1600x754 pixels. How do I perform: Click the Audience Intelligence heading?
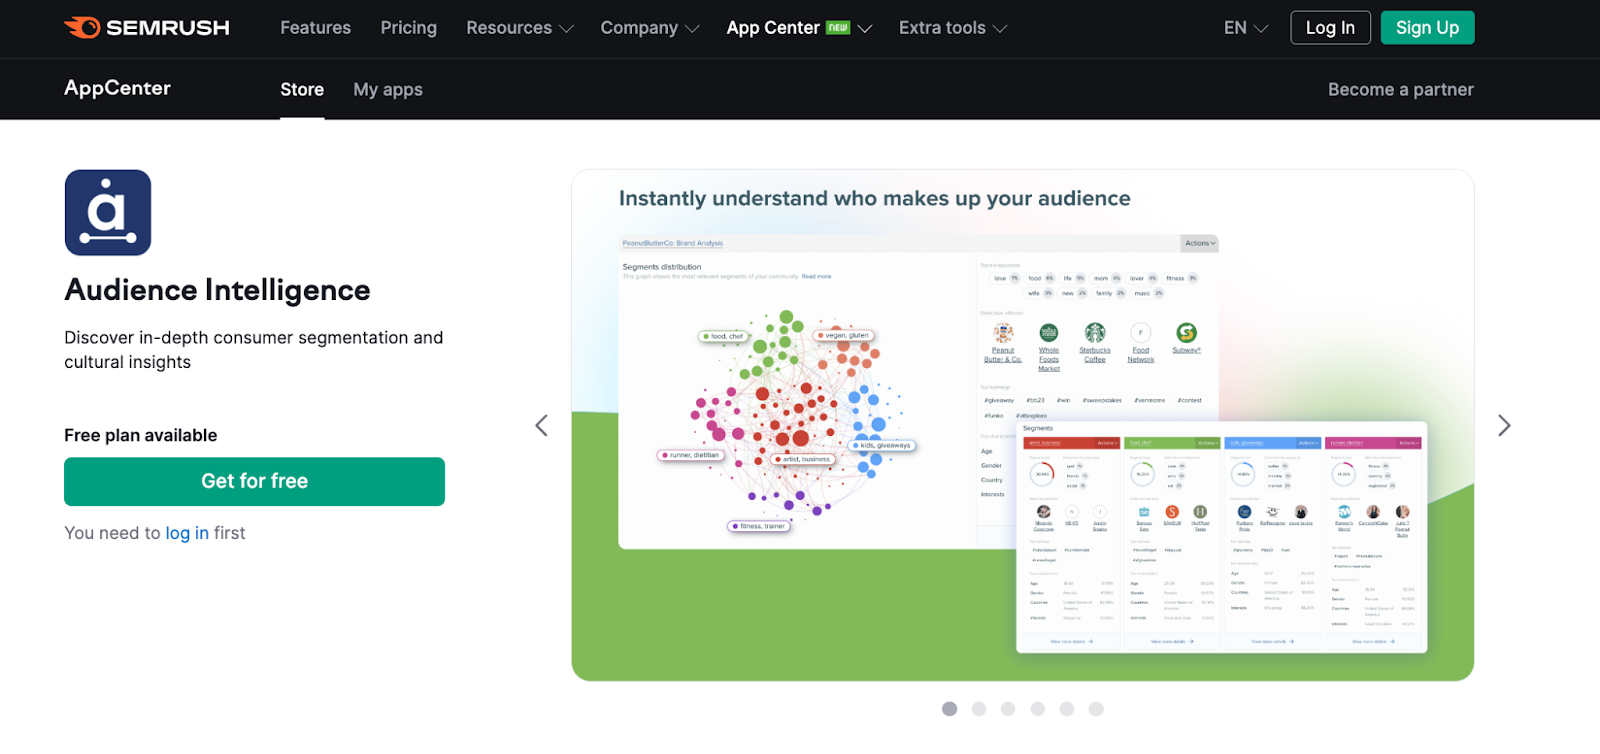pyautogui.click(x=217, y=290)
